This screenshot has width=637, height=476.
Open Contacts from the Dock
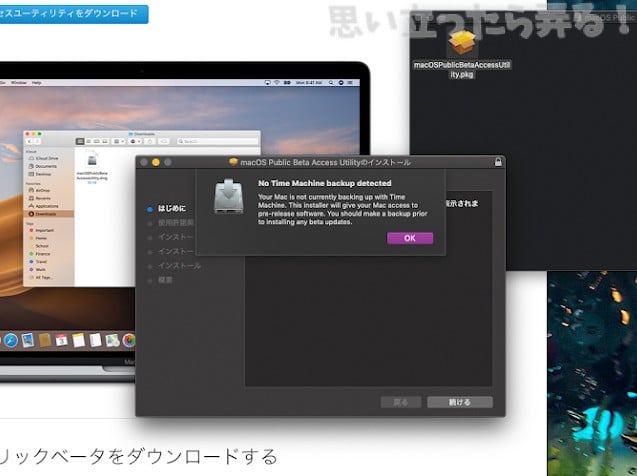(45, 340)
